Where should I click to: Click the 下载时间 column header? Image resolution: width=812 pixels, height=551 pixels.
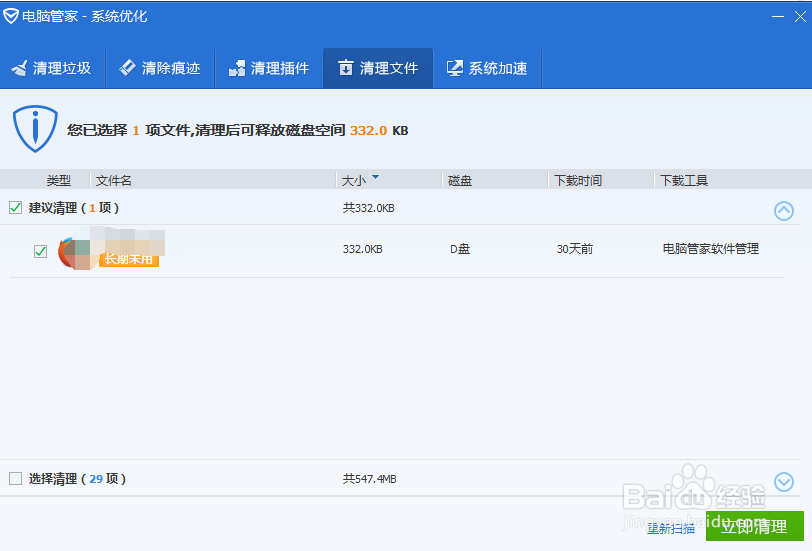pos(578,180)
